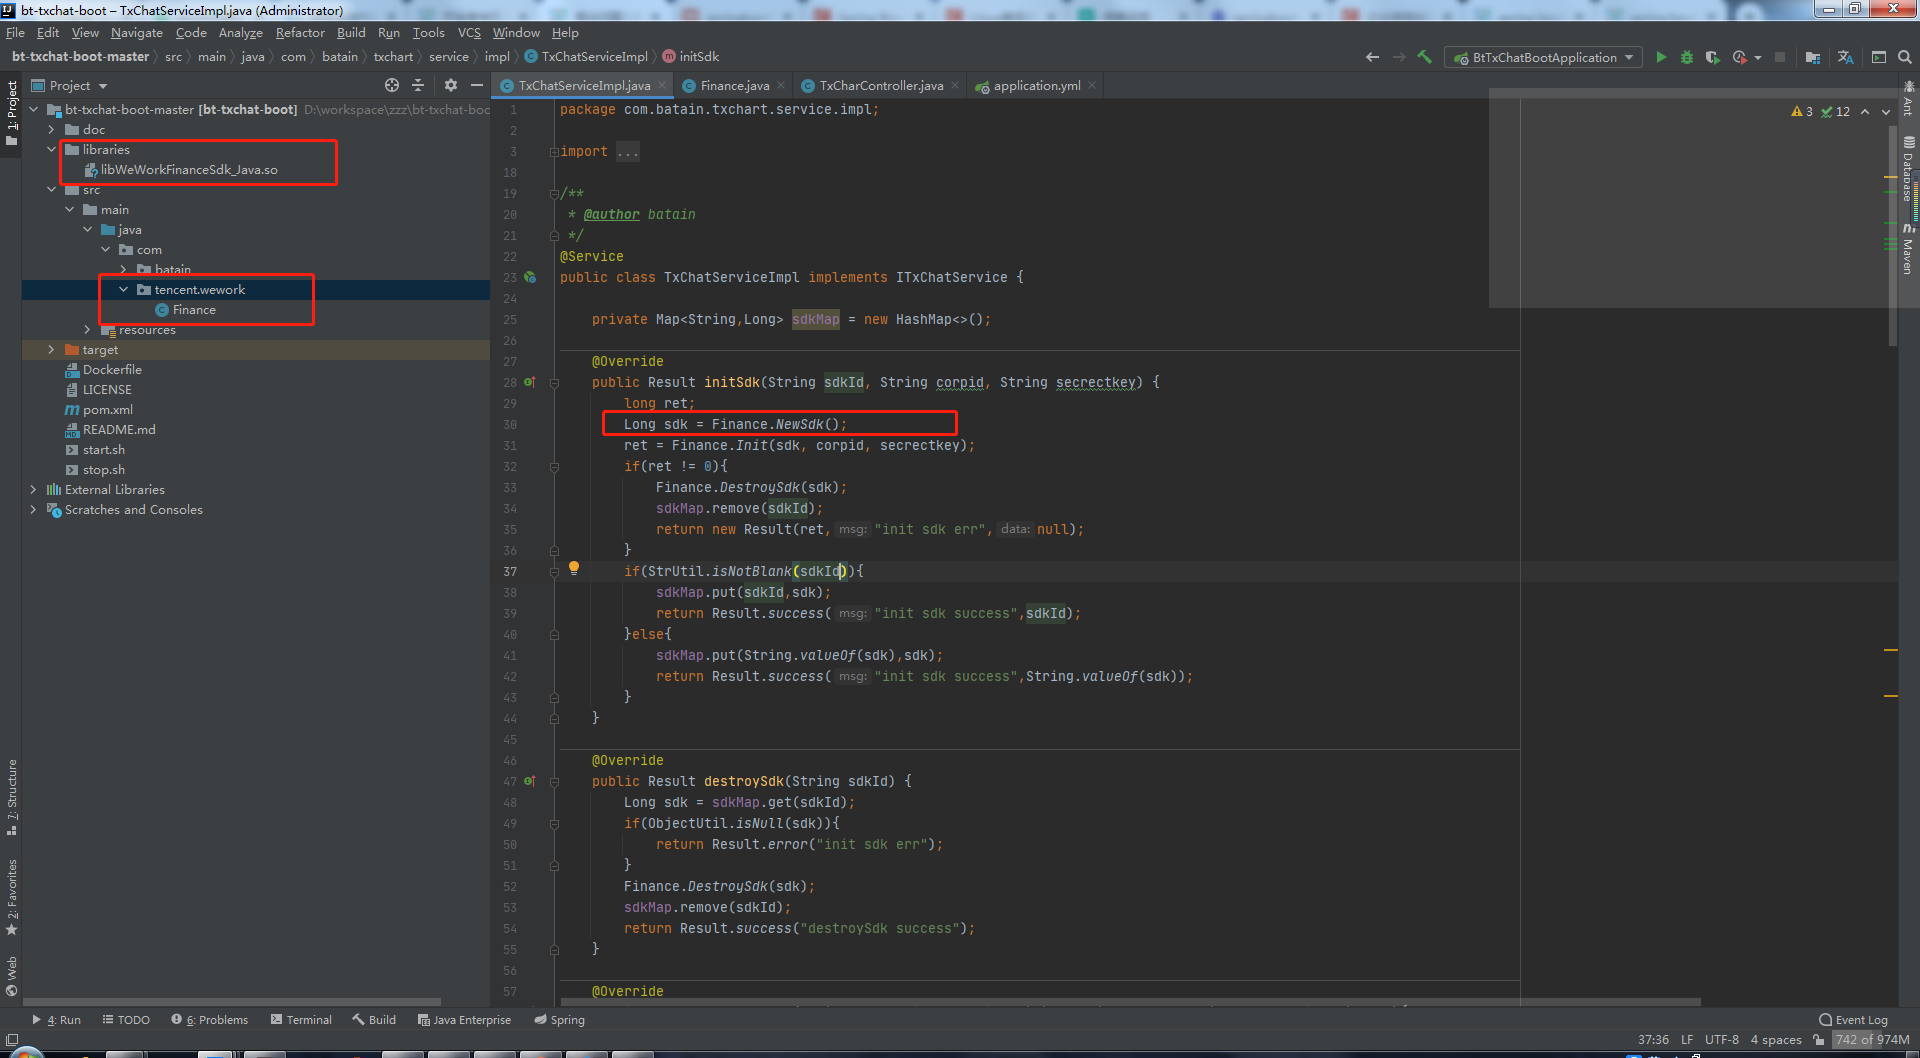1920x1058 pixels.
Task: Select pom.xml in the project tree
Action: [x=107, y=410]
